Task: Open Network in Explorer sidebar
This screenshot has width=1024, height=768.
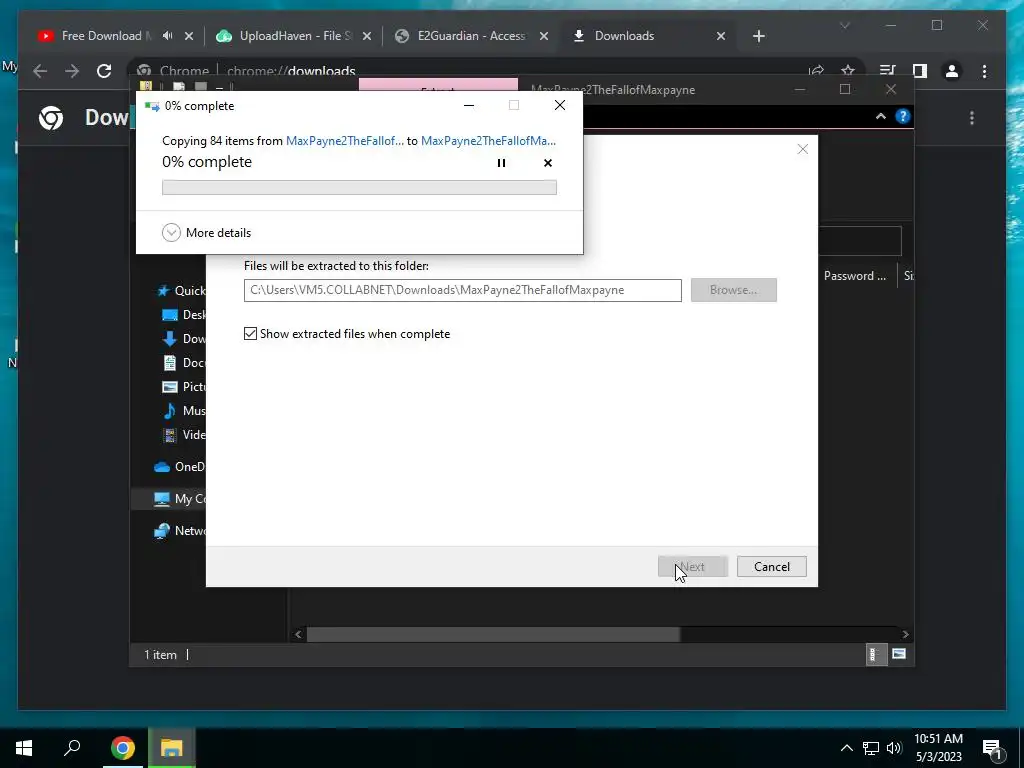Action: pos(180,531)
